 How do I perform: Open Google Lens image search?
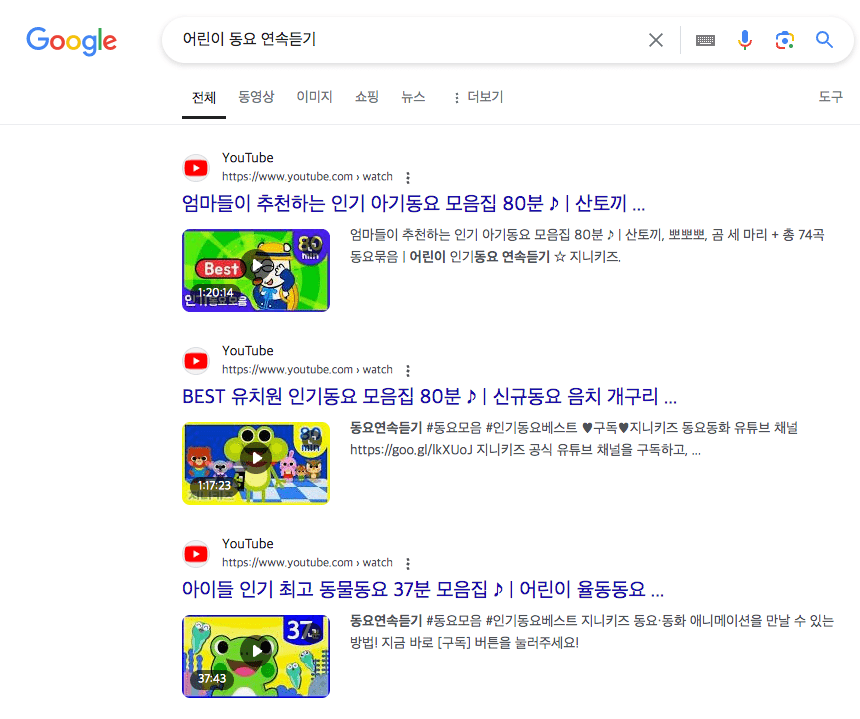coord(784,40)
